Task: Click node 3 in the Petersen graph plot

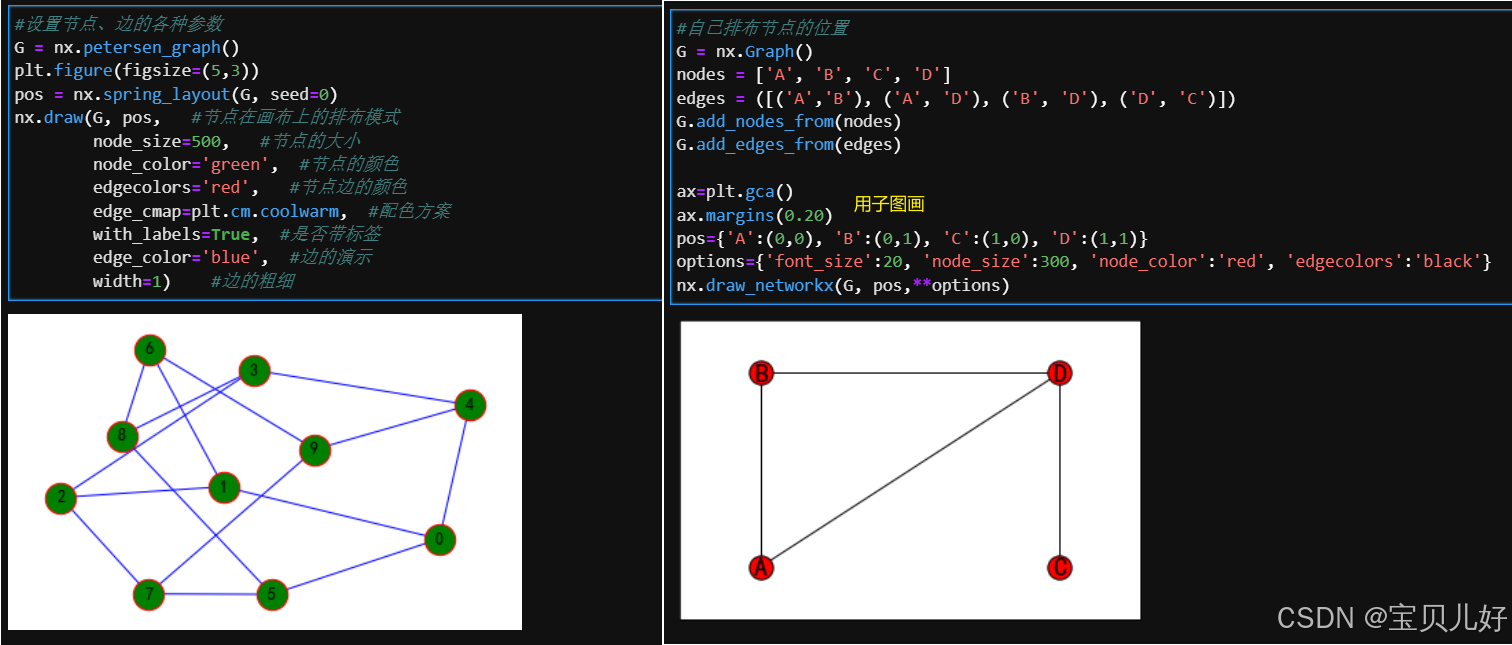Action: (x=254, y=371)
